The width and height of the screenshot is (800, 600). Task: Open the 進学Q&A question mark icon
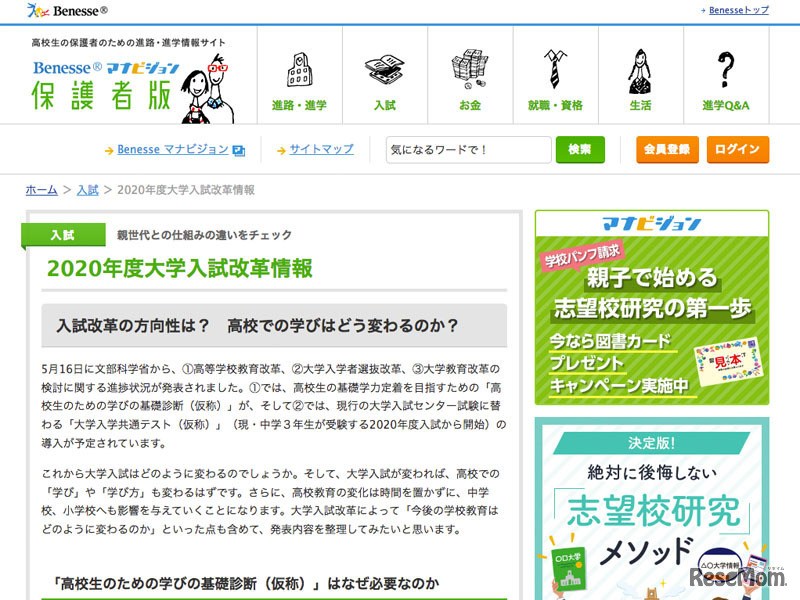point(725,70)
